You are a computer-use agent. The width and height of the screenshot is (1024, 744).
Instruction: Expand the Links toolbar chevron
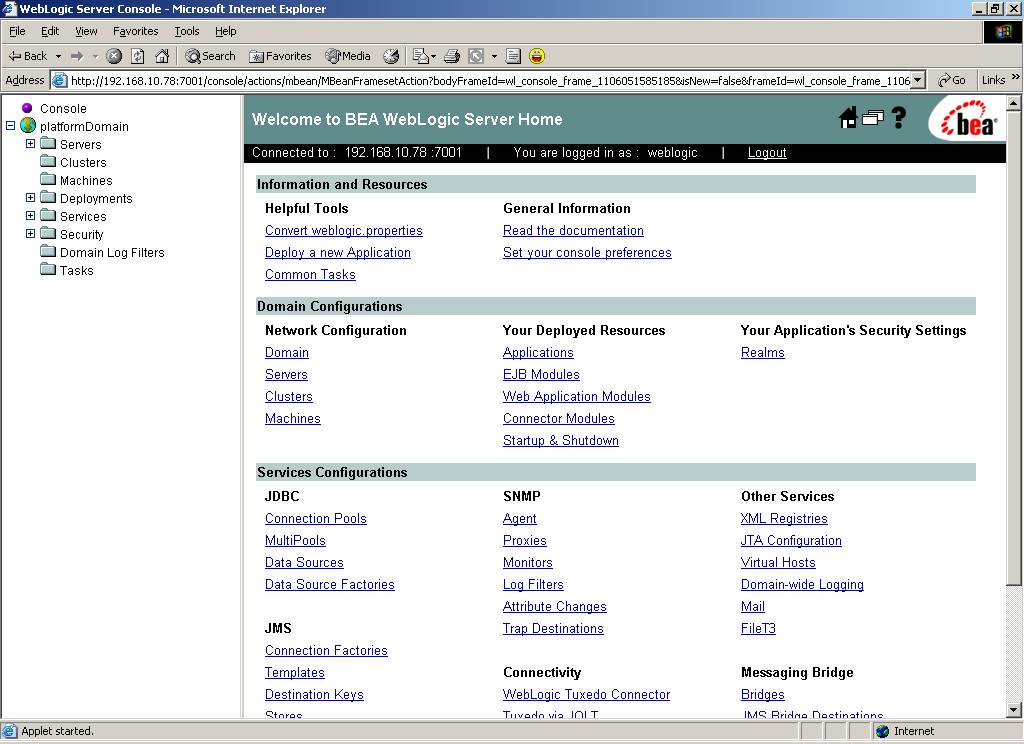[x=1016, y=77]
